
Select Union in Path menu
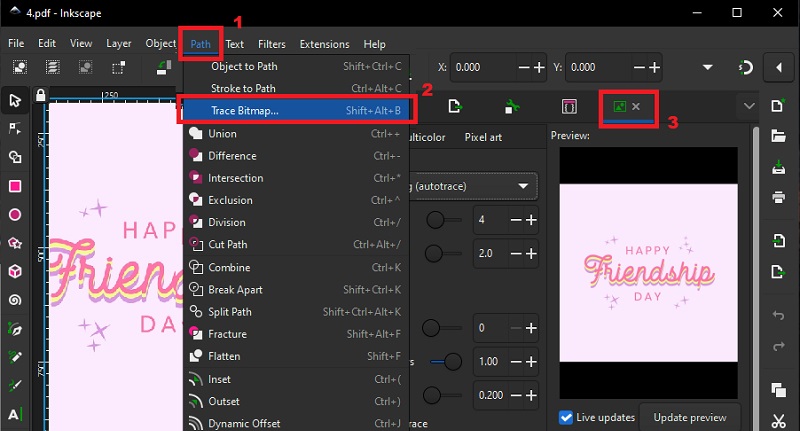(296, 134)
